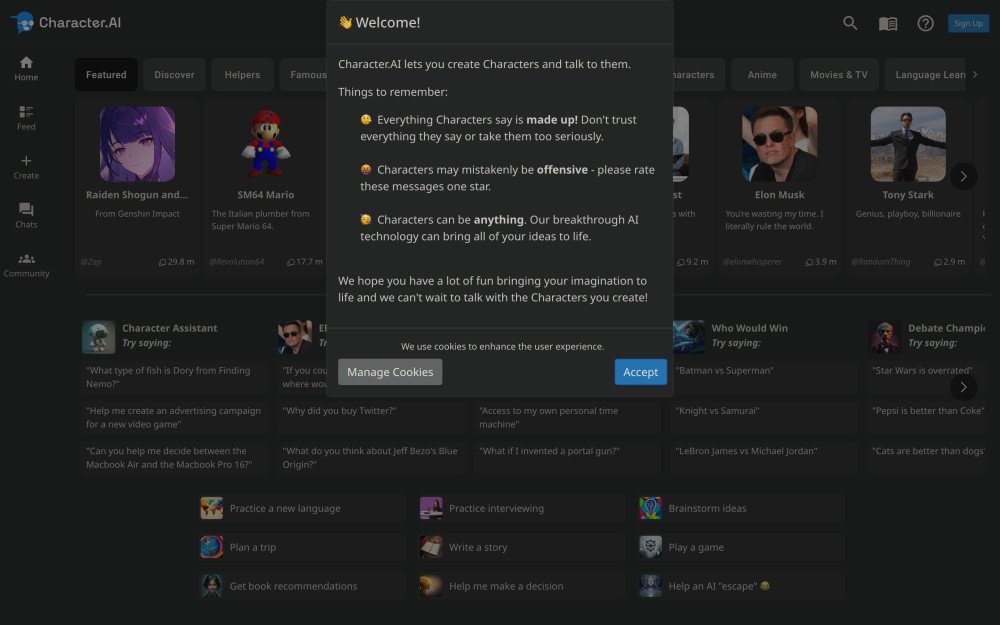Open the book guide icon
The image size is (1000, 625).
coord(888,23)
